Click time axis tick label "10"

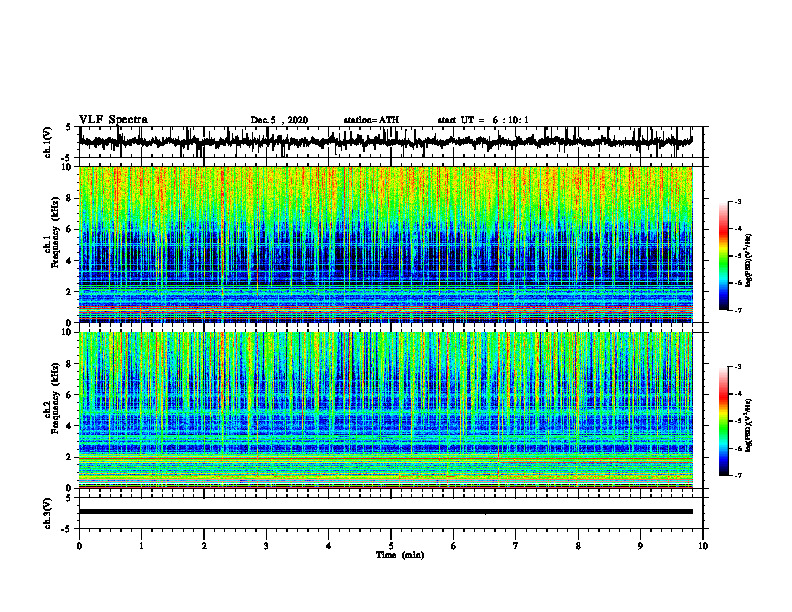point(703,546)
